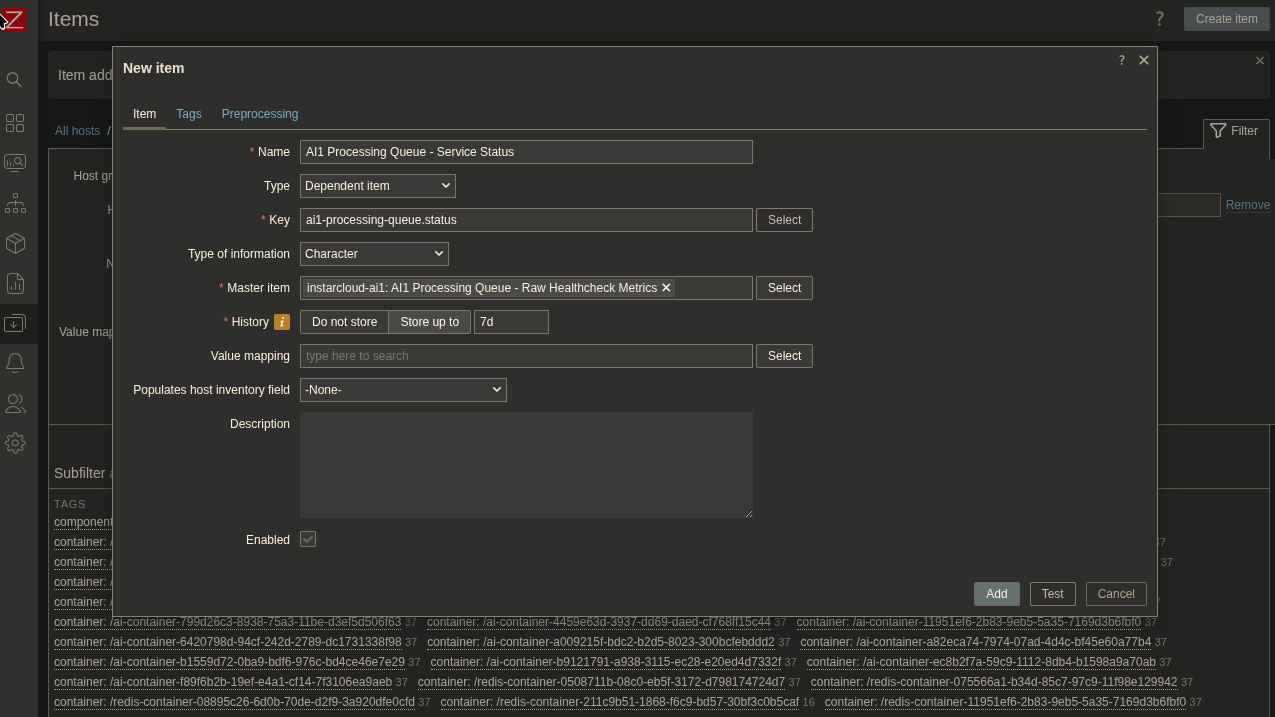Open the Alerts bell sidebar icon
Screen dimensions: 1275x717
15,363
